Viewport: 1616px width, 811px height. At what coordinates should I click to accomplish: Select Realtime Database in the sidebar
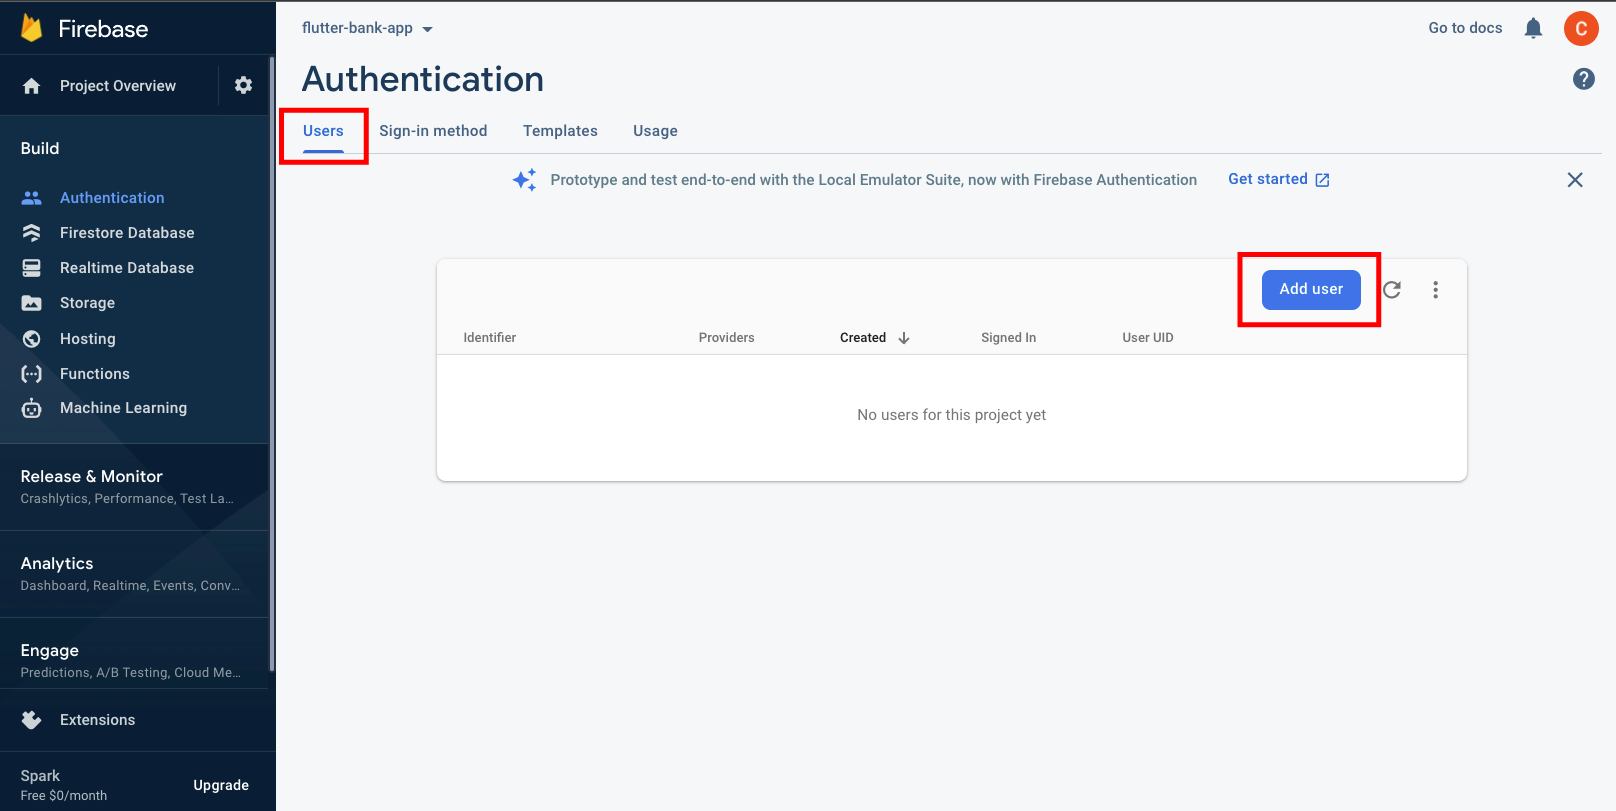coord(127,268)
